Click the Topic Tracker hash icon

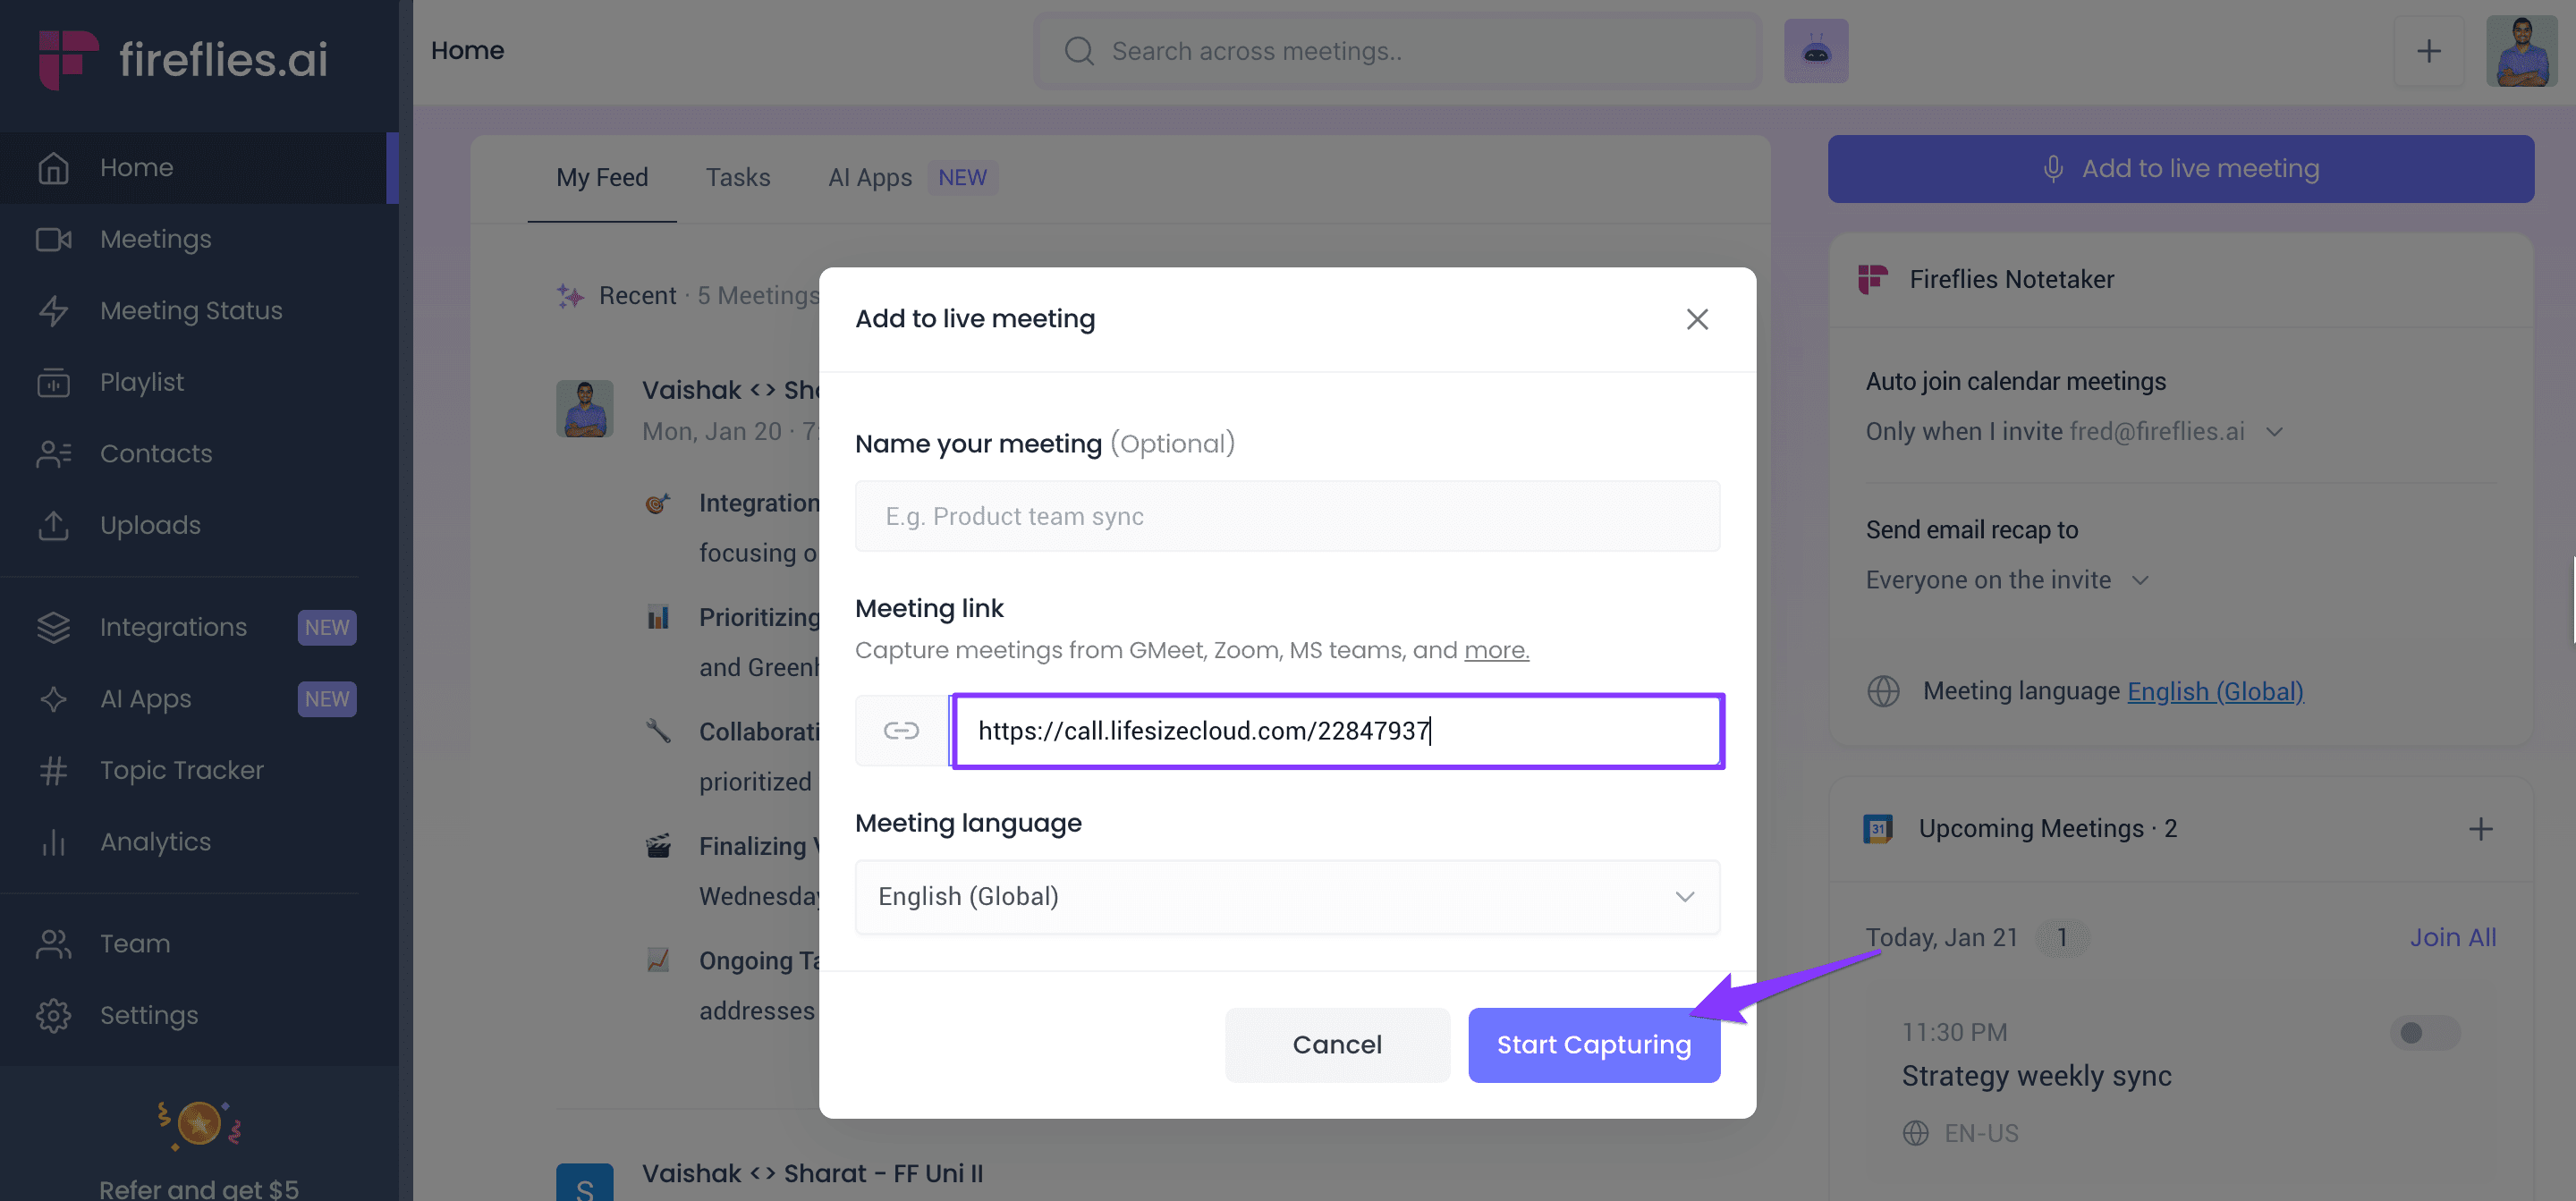point(54,770)
